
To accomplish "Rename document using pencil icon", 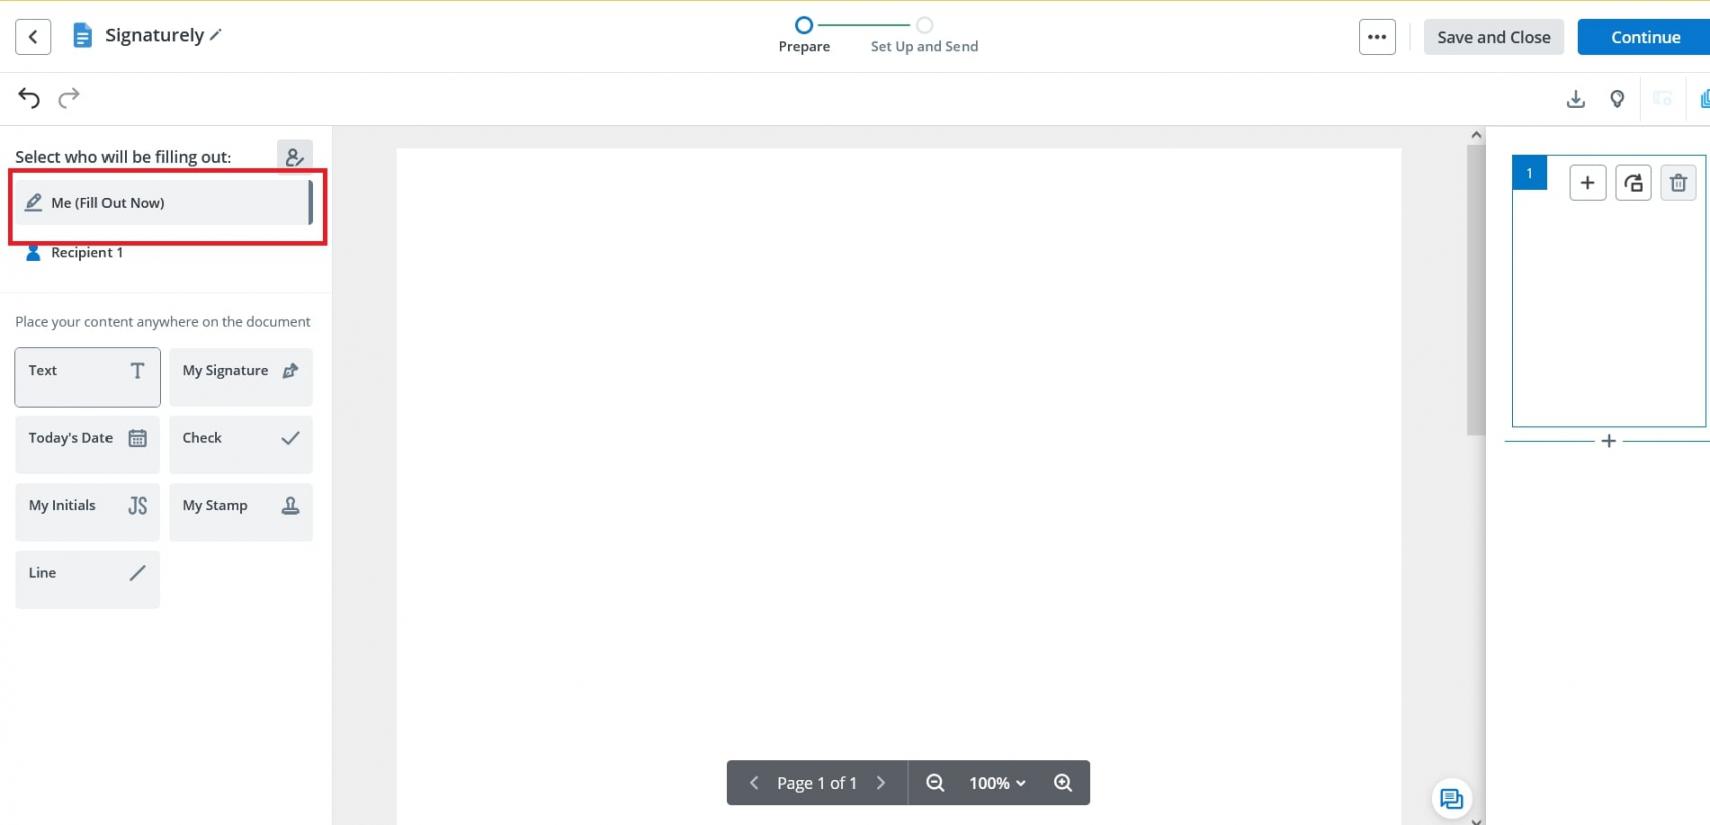I will [x=216, y=35].
